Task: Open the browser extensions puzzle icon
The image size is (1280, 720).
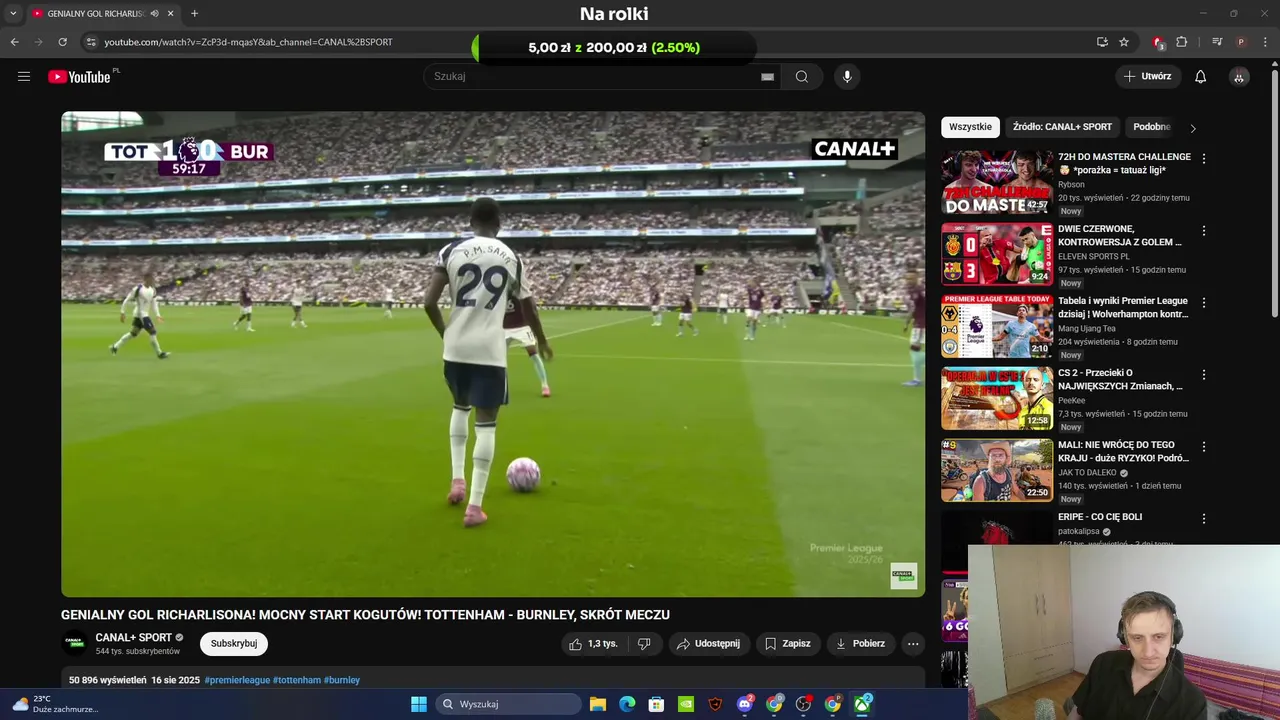Action: (x=1182, y=42)
